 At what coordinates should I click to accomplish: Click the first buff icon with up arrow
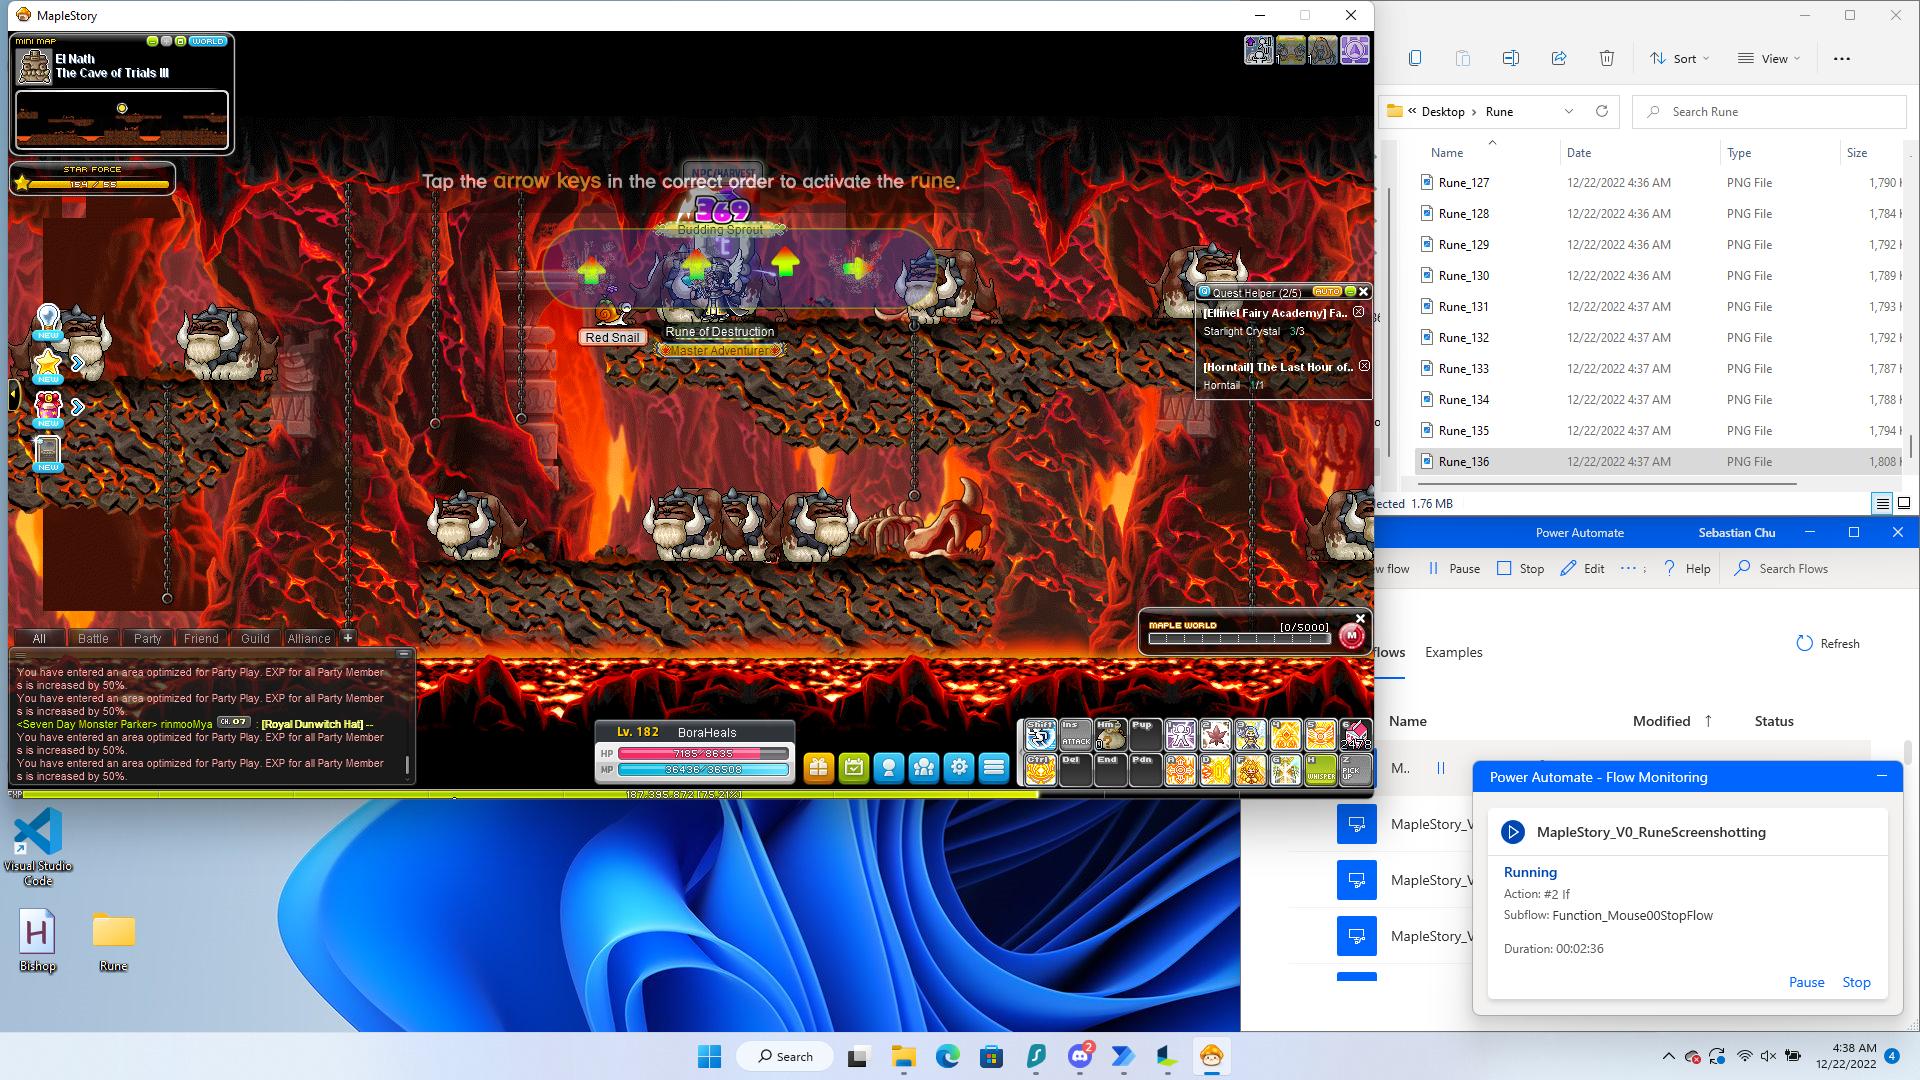tap(1259, 49)
